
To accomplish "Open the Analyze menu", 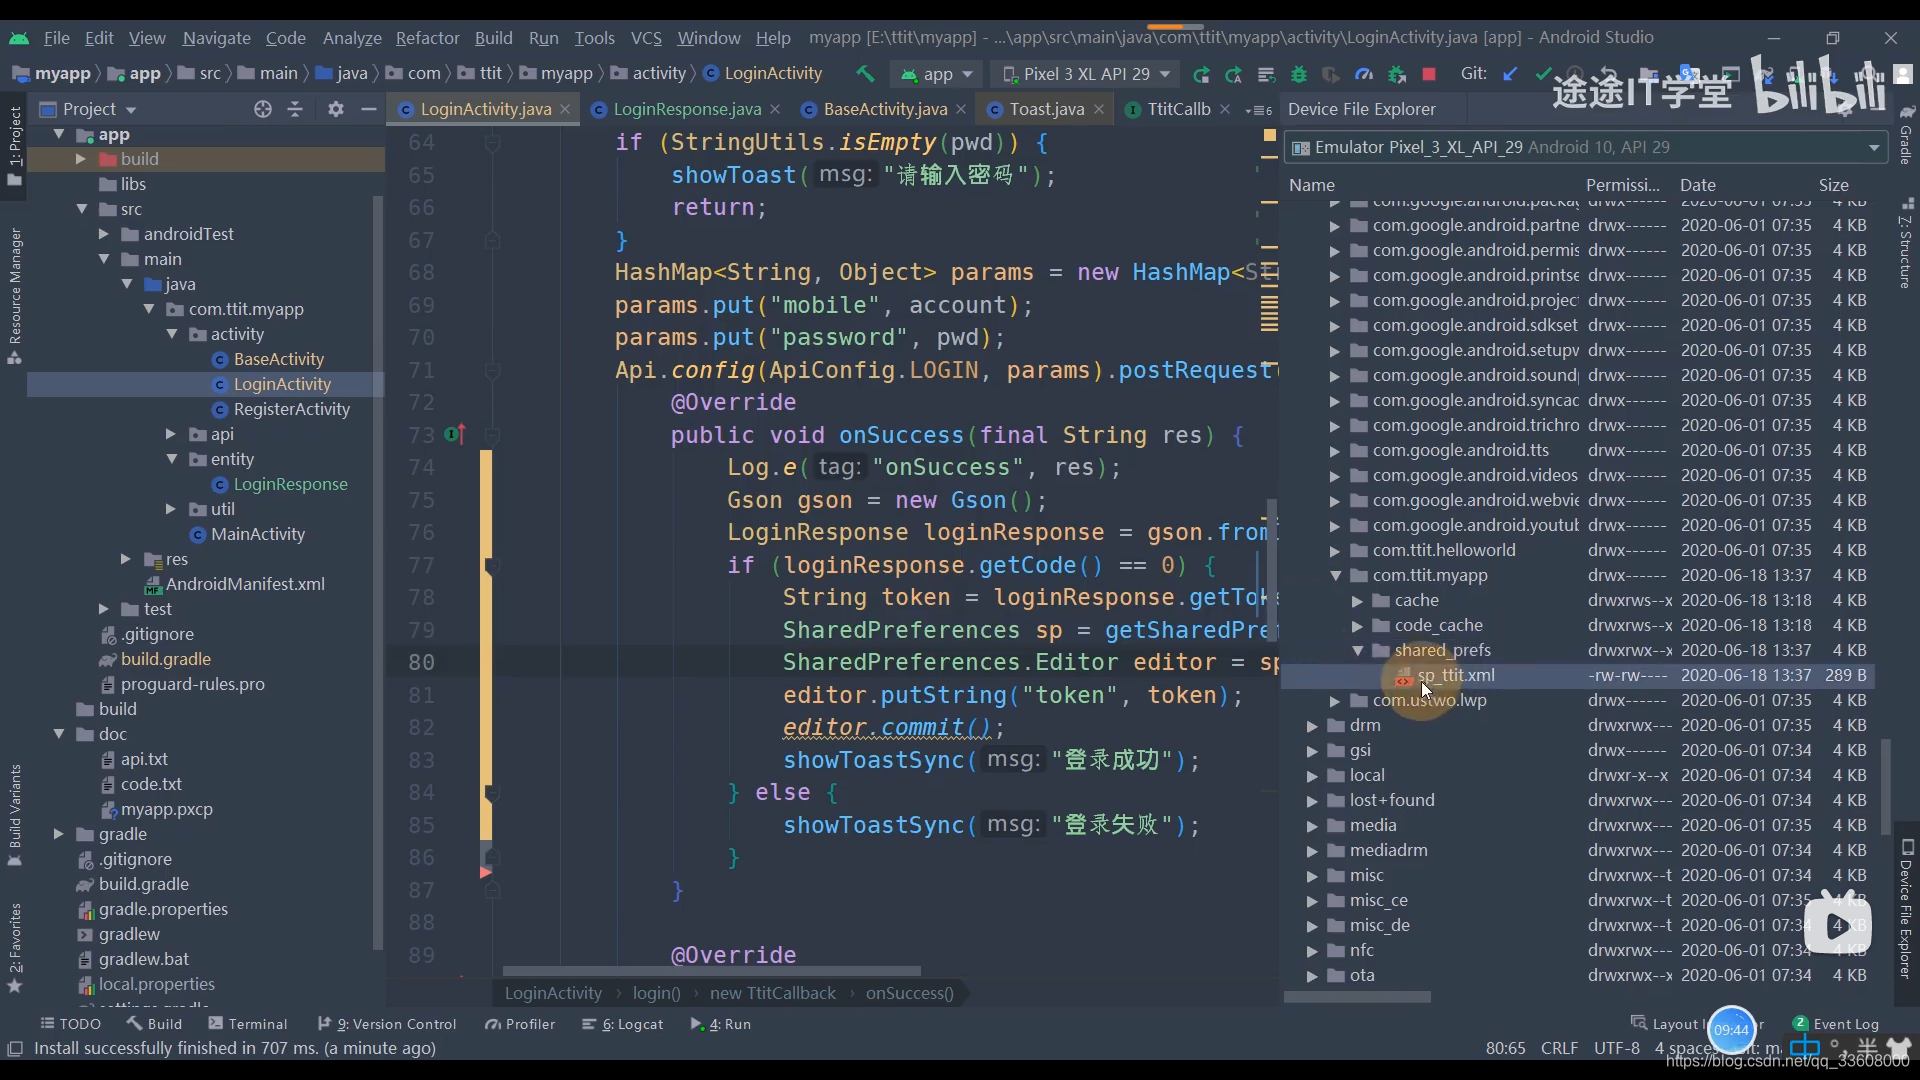I will pos(352,38).
